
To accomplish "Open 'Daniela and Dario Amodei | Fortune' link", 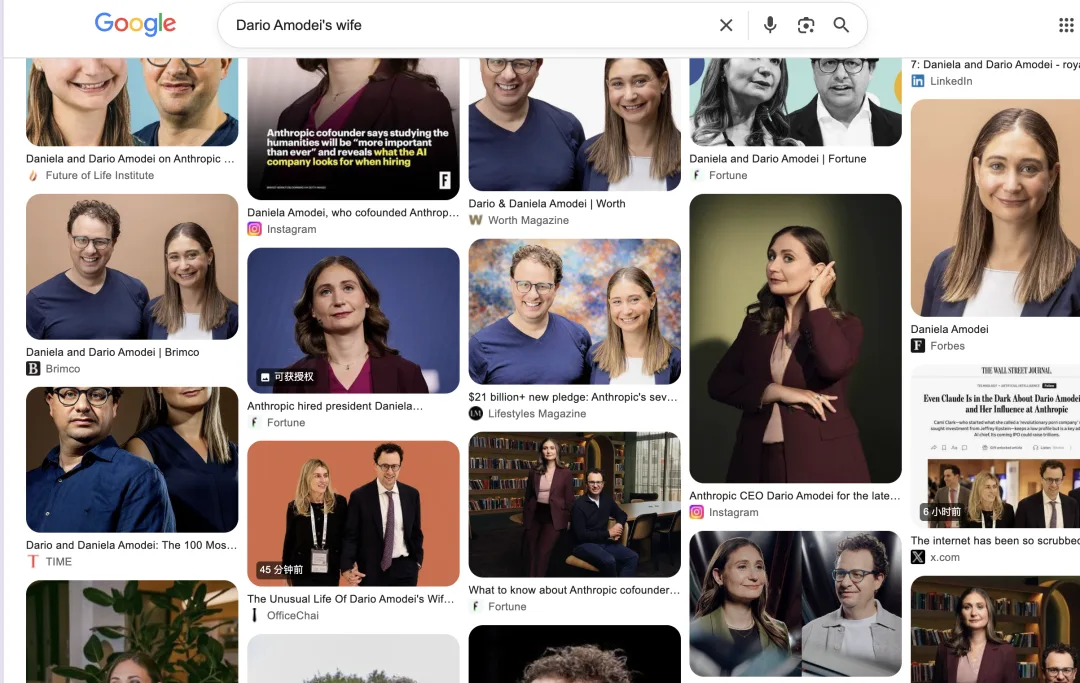I will (x=778, y=159).
